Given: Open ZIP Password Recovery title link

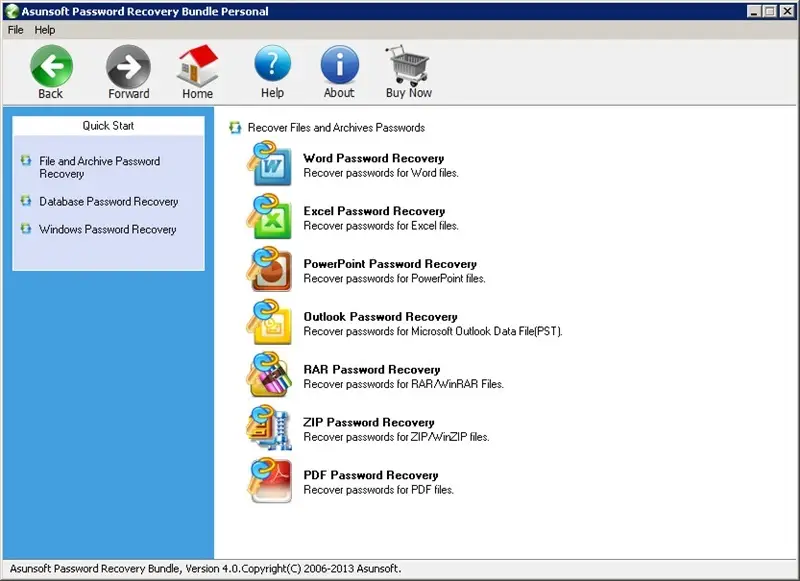Looking at the screenshot, I should [369, 422].
